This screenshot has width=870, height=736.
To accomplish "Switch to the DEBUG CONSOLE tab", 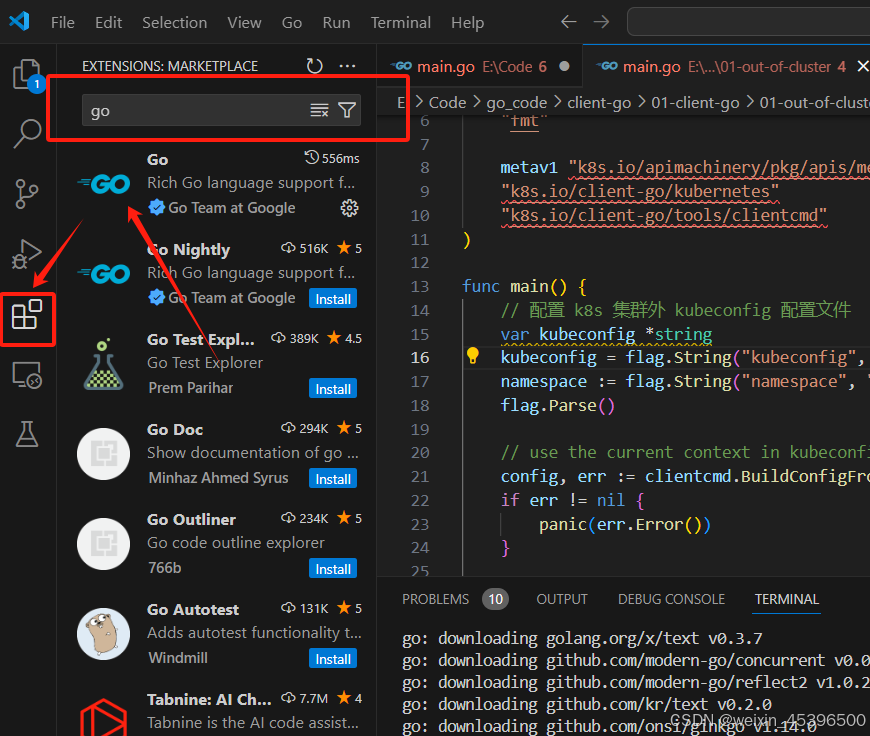I will [671, 599].
